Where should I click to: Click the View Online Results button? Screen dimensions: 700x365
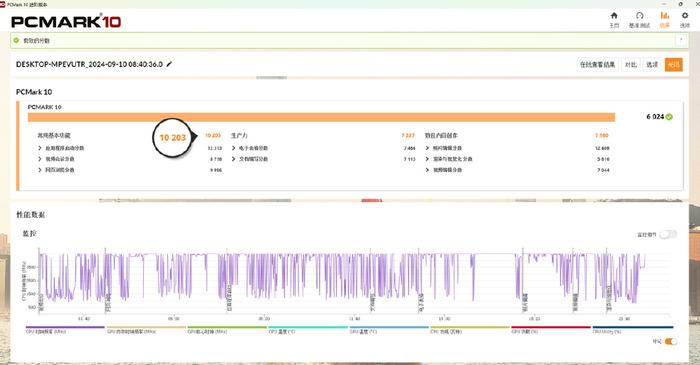[597, 65]
